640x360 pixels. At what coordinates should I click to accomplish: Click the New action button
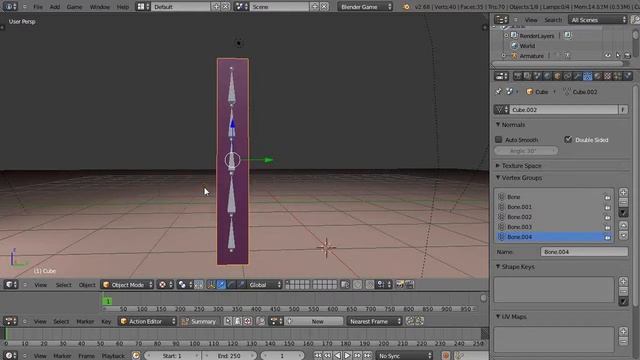(x=313, y=321)
